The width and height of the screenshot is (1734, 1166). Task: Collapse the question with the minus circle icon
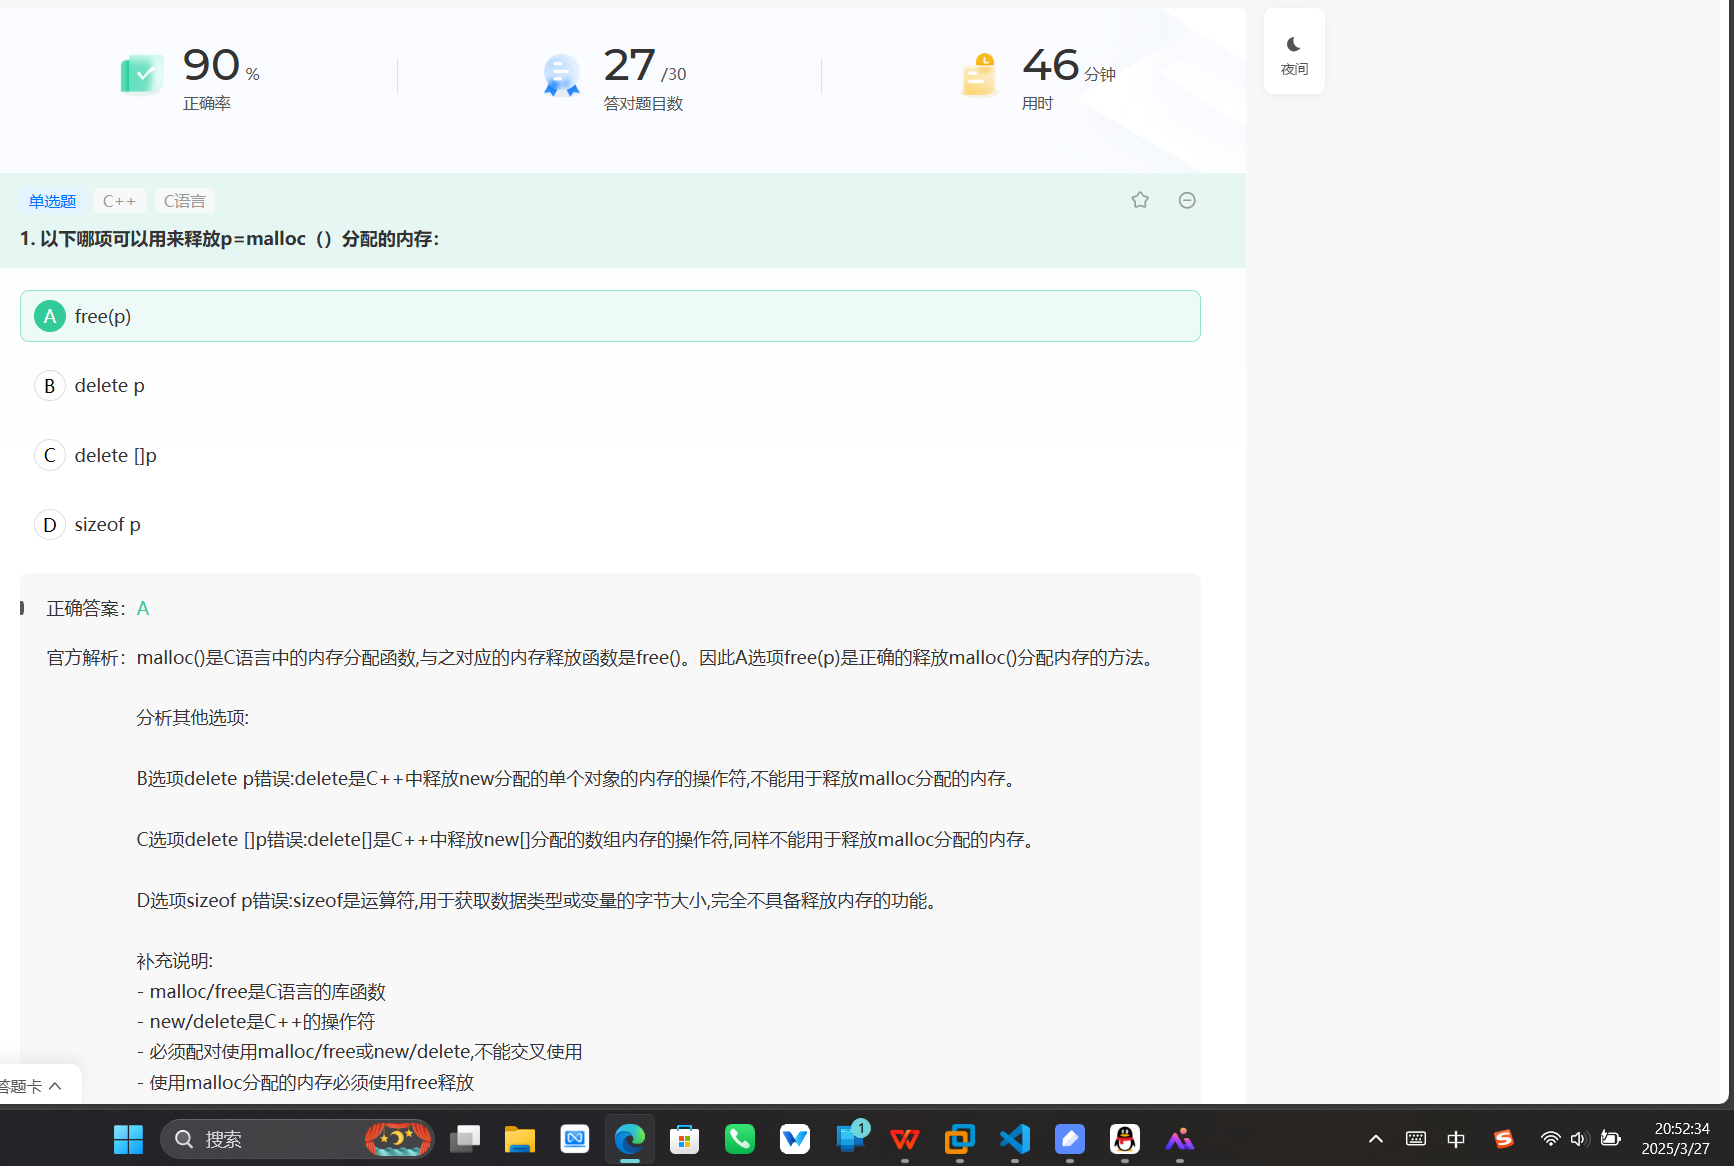pyautogui.click(x=1187, y=200)
